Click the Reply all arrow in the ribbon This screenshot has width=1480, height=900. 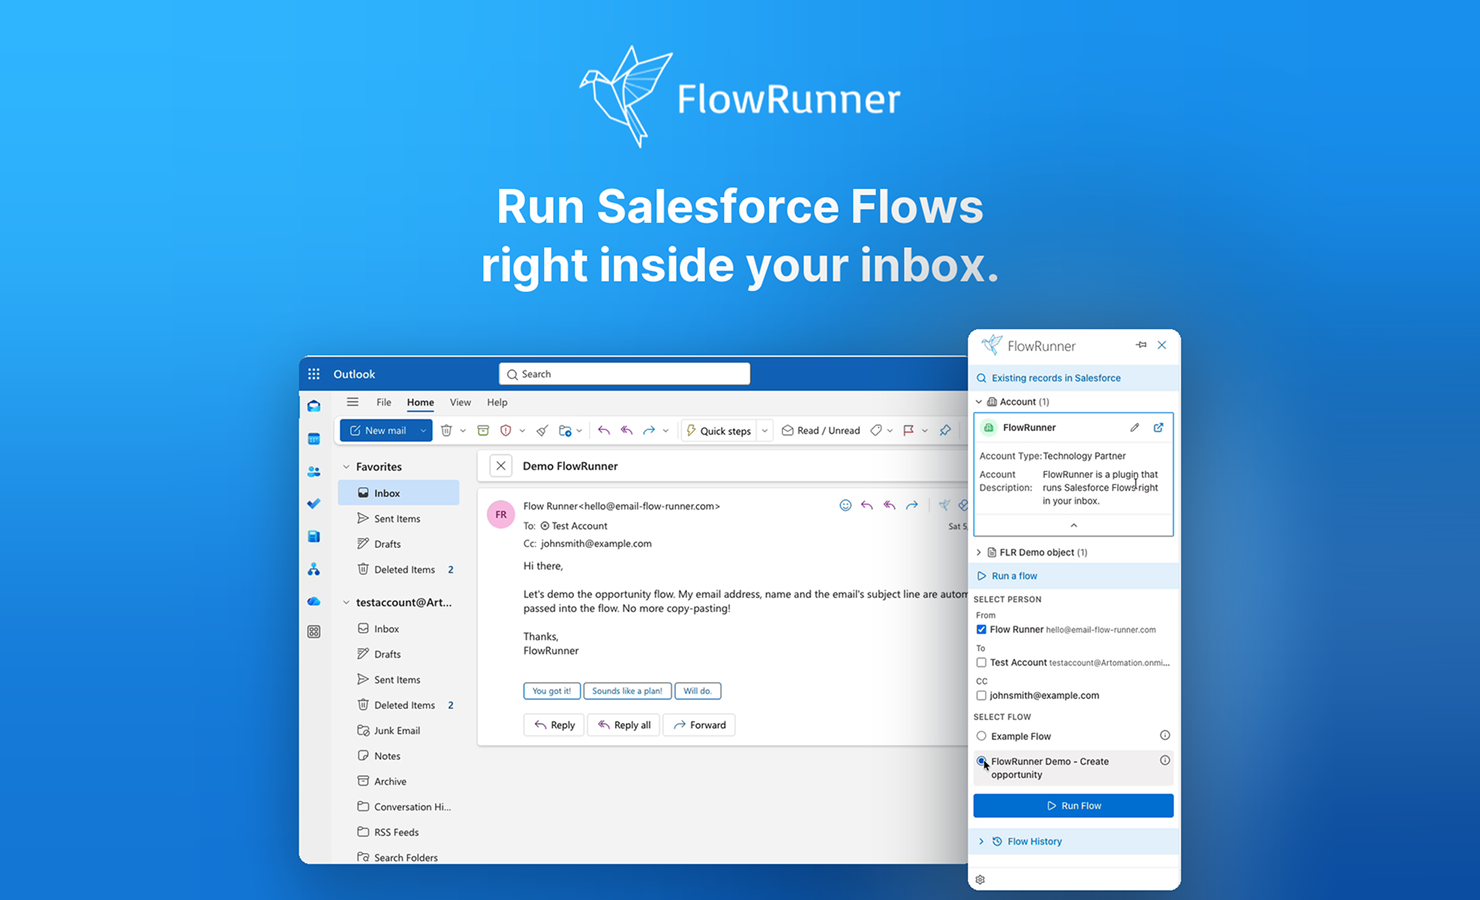(x=627, y=430)
